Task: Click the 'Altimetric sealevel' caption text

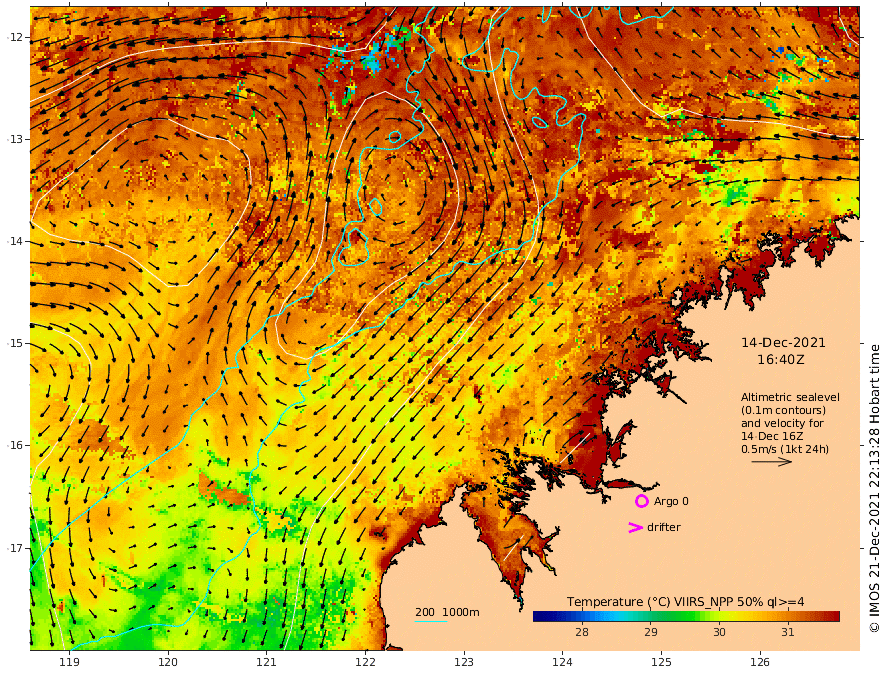Action: pos(790,397)
